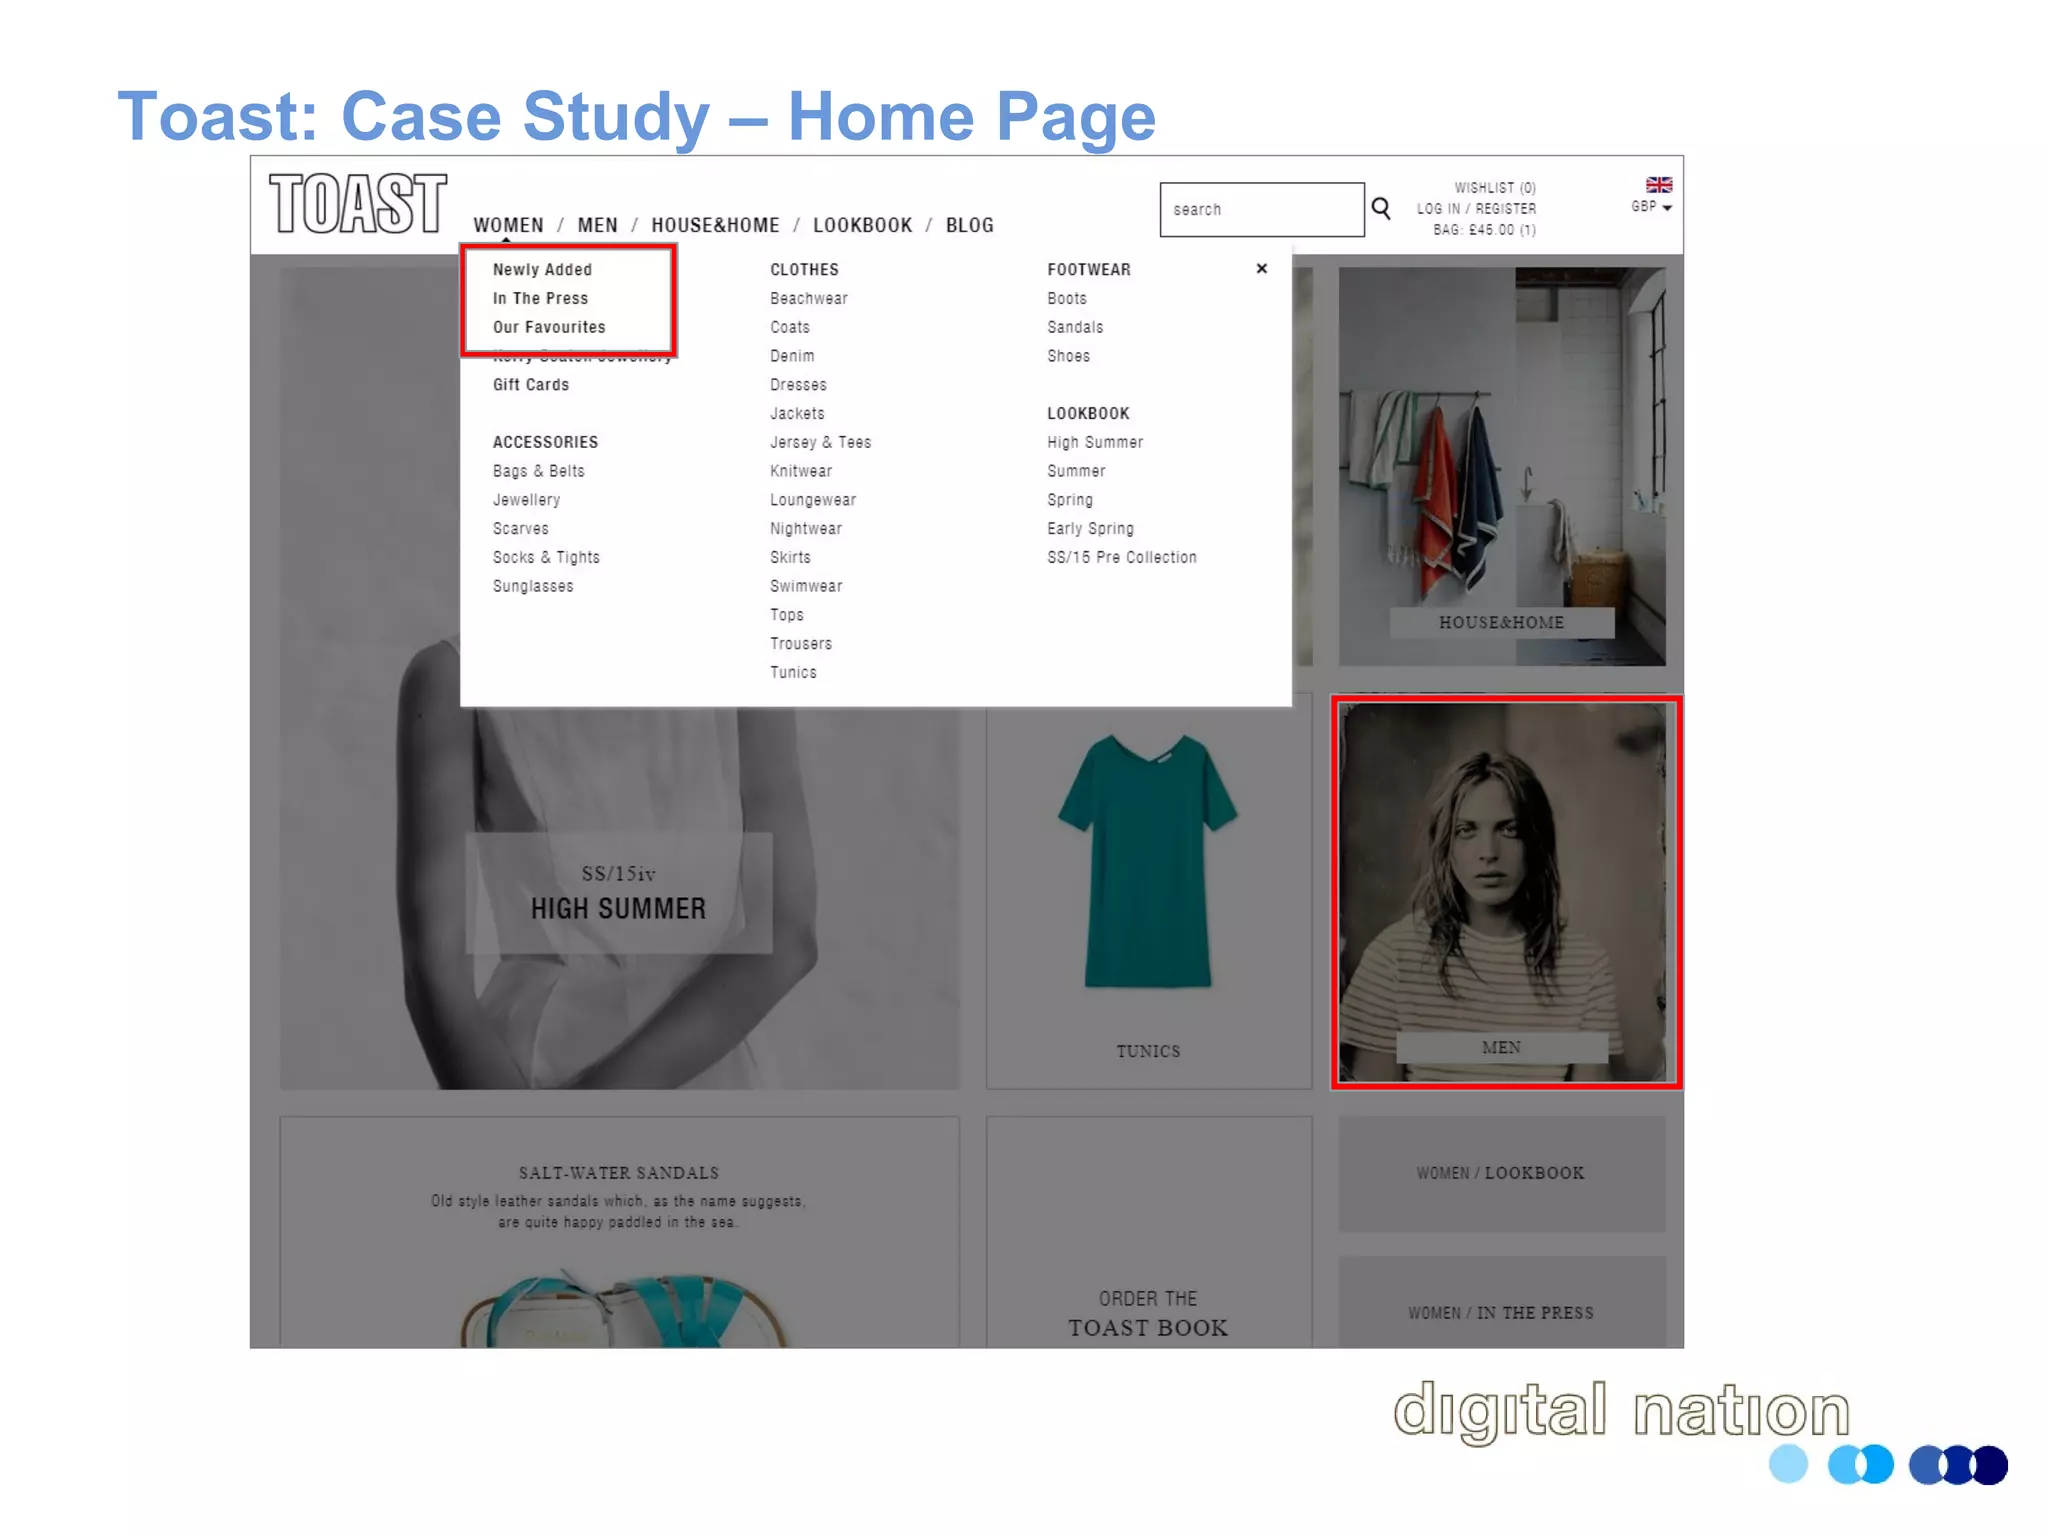Select In The Press menu entry
Viewport: 2048px width, 1536px height.
540,298
